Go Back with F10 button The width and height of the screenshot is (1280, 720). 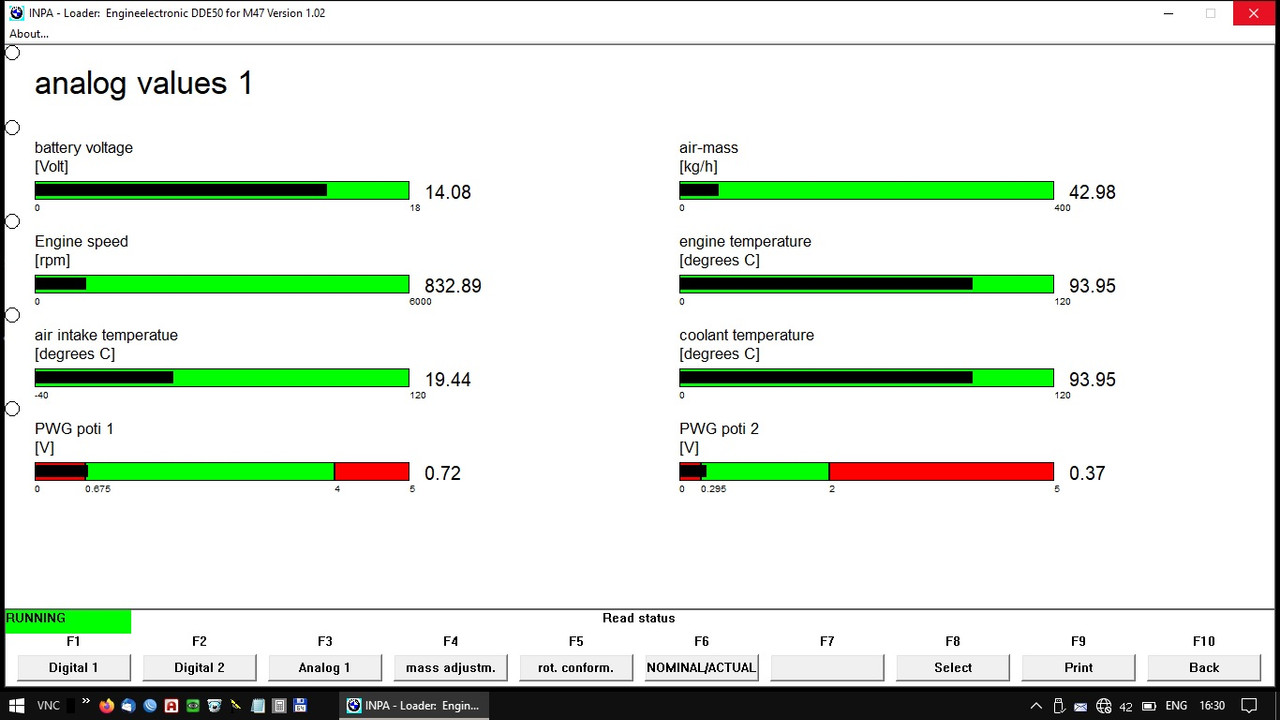pos(1204,667)
